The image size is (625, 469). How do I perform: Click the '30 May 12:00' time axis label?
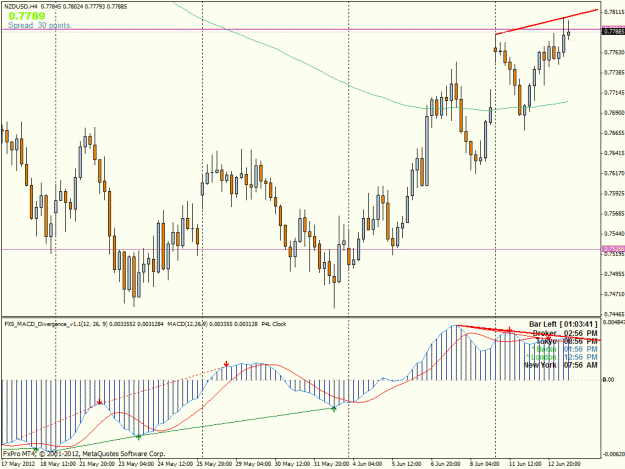(x=293, y=464)
